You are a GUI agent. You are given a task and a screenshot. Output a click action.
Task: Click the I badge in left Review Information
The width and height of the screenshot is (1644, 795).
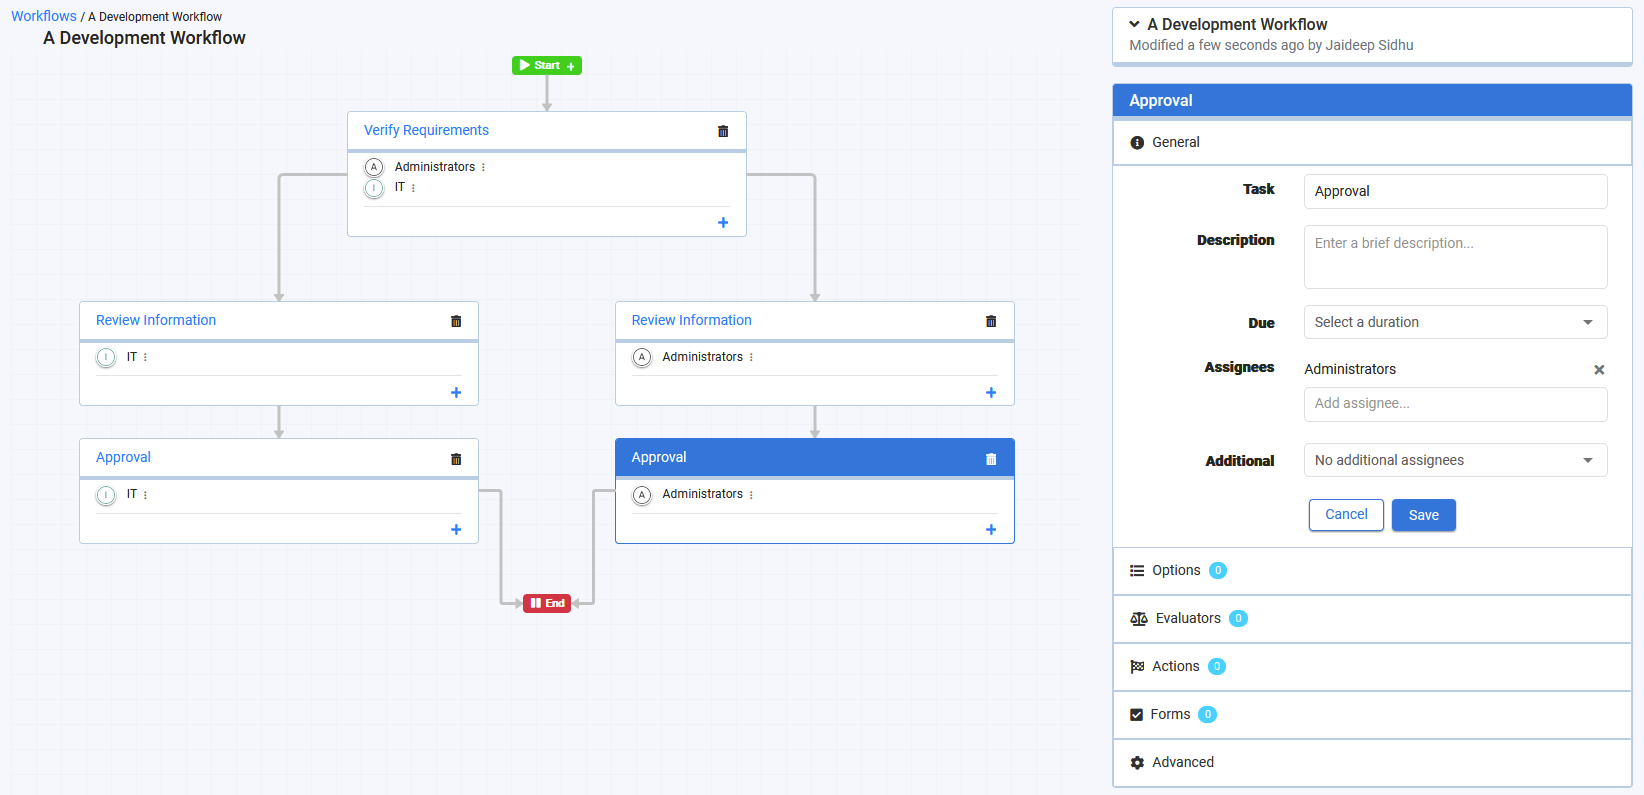coord(106,357)
